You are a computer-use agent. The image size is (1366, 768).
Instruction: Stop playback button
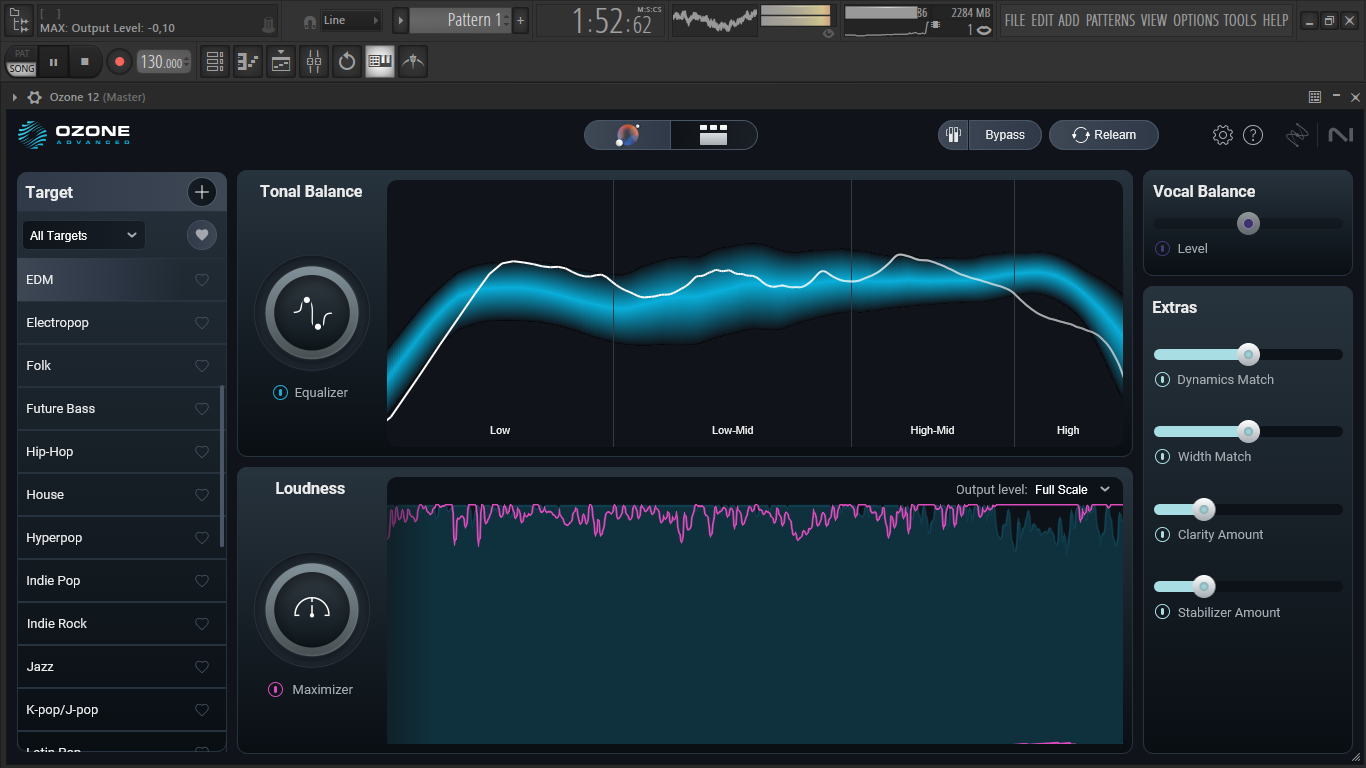click(85, 62)
